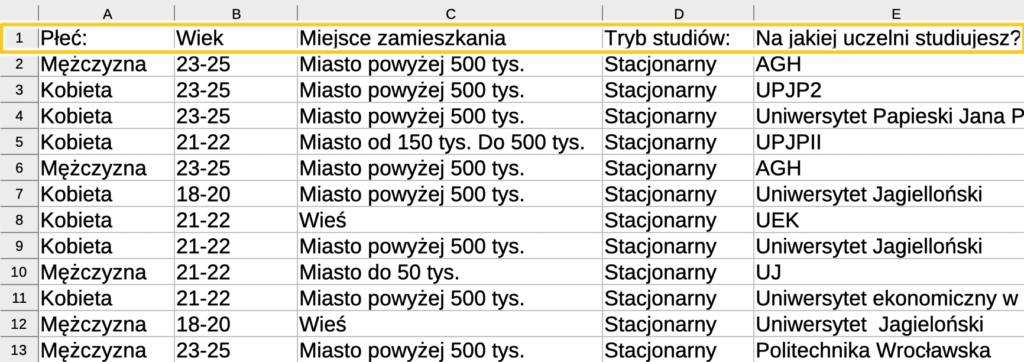Select the 'UJ' cell in row 10
This screenshot has width=1024, height=362.
pyautogui.click(x=888, y=272)
